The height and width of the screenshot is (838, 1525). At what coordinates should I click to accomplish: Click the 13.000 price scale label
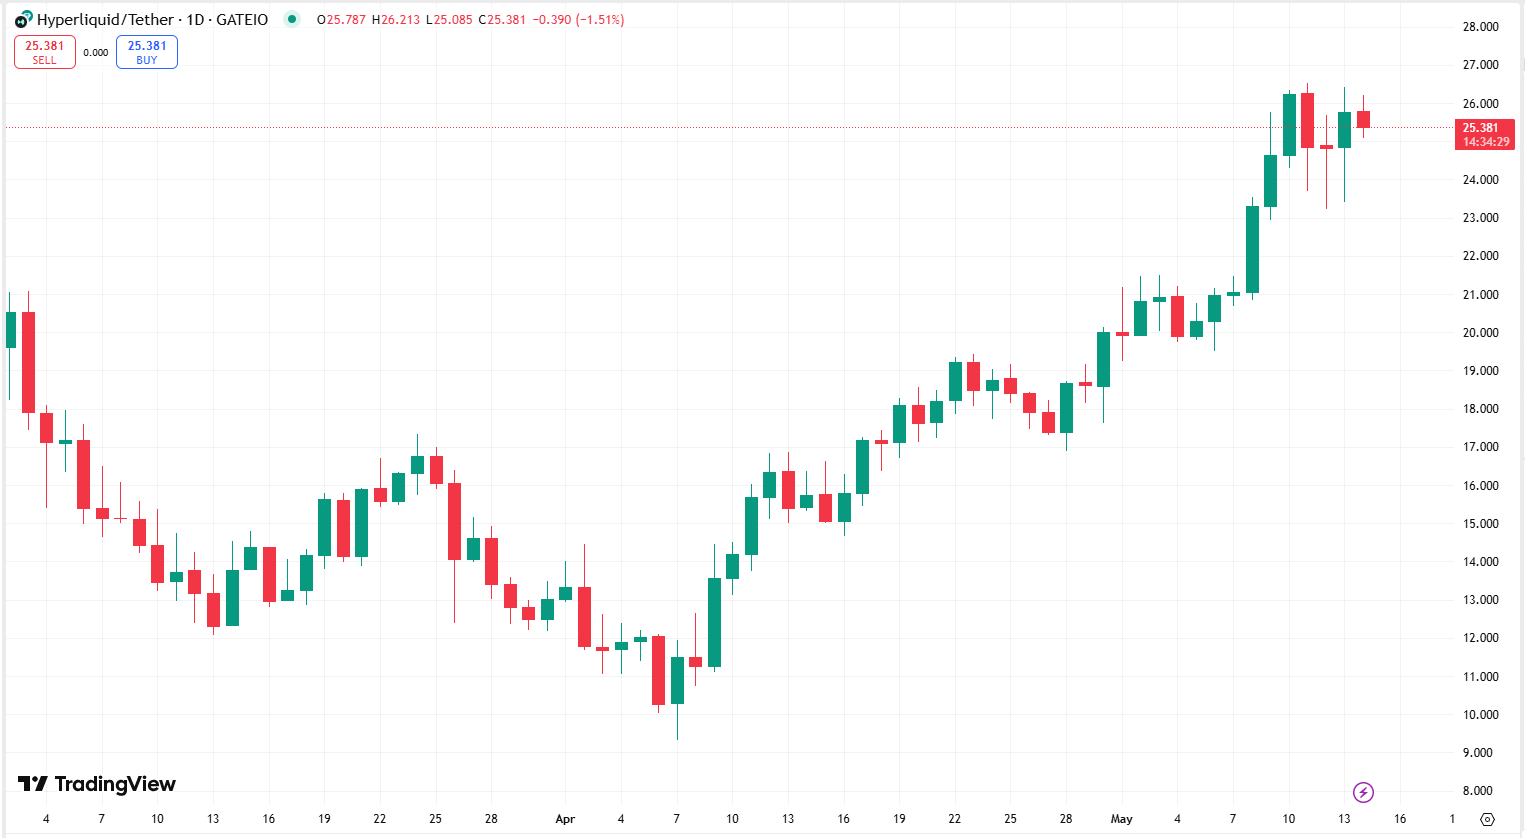(1480, 600)
